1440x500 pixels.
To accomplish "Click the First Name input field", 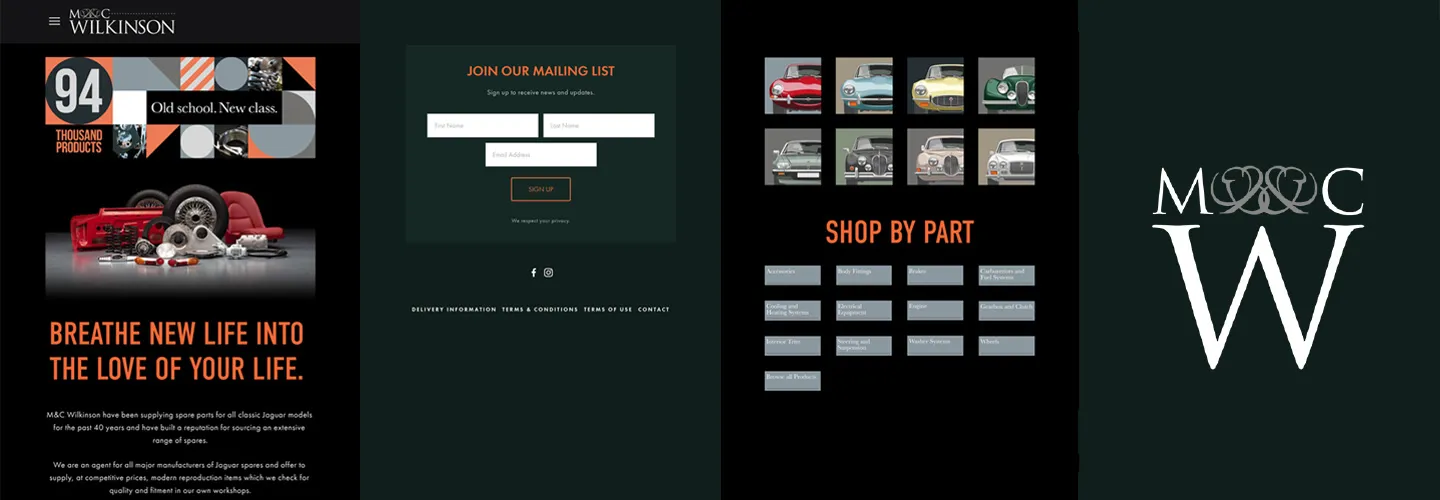I will [x=483, y=125].
